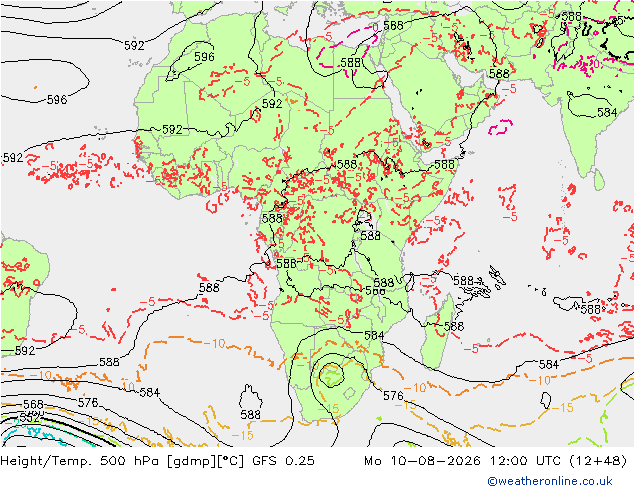This screenshot has height=490, width=634.
Task: Click the "12:00 UTC" time text
Action: click(525, 460)
